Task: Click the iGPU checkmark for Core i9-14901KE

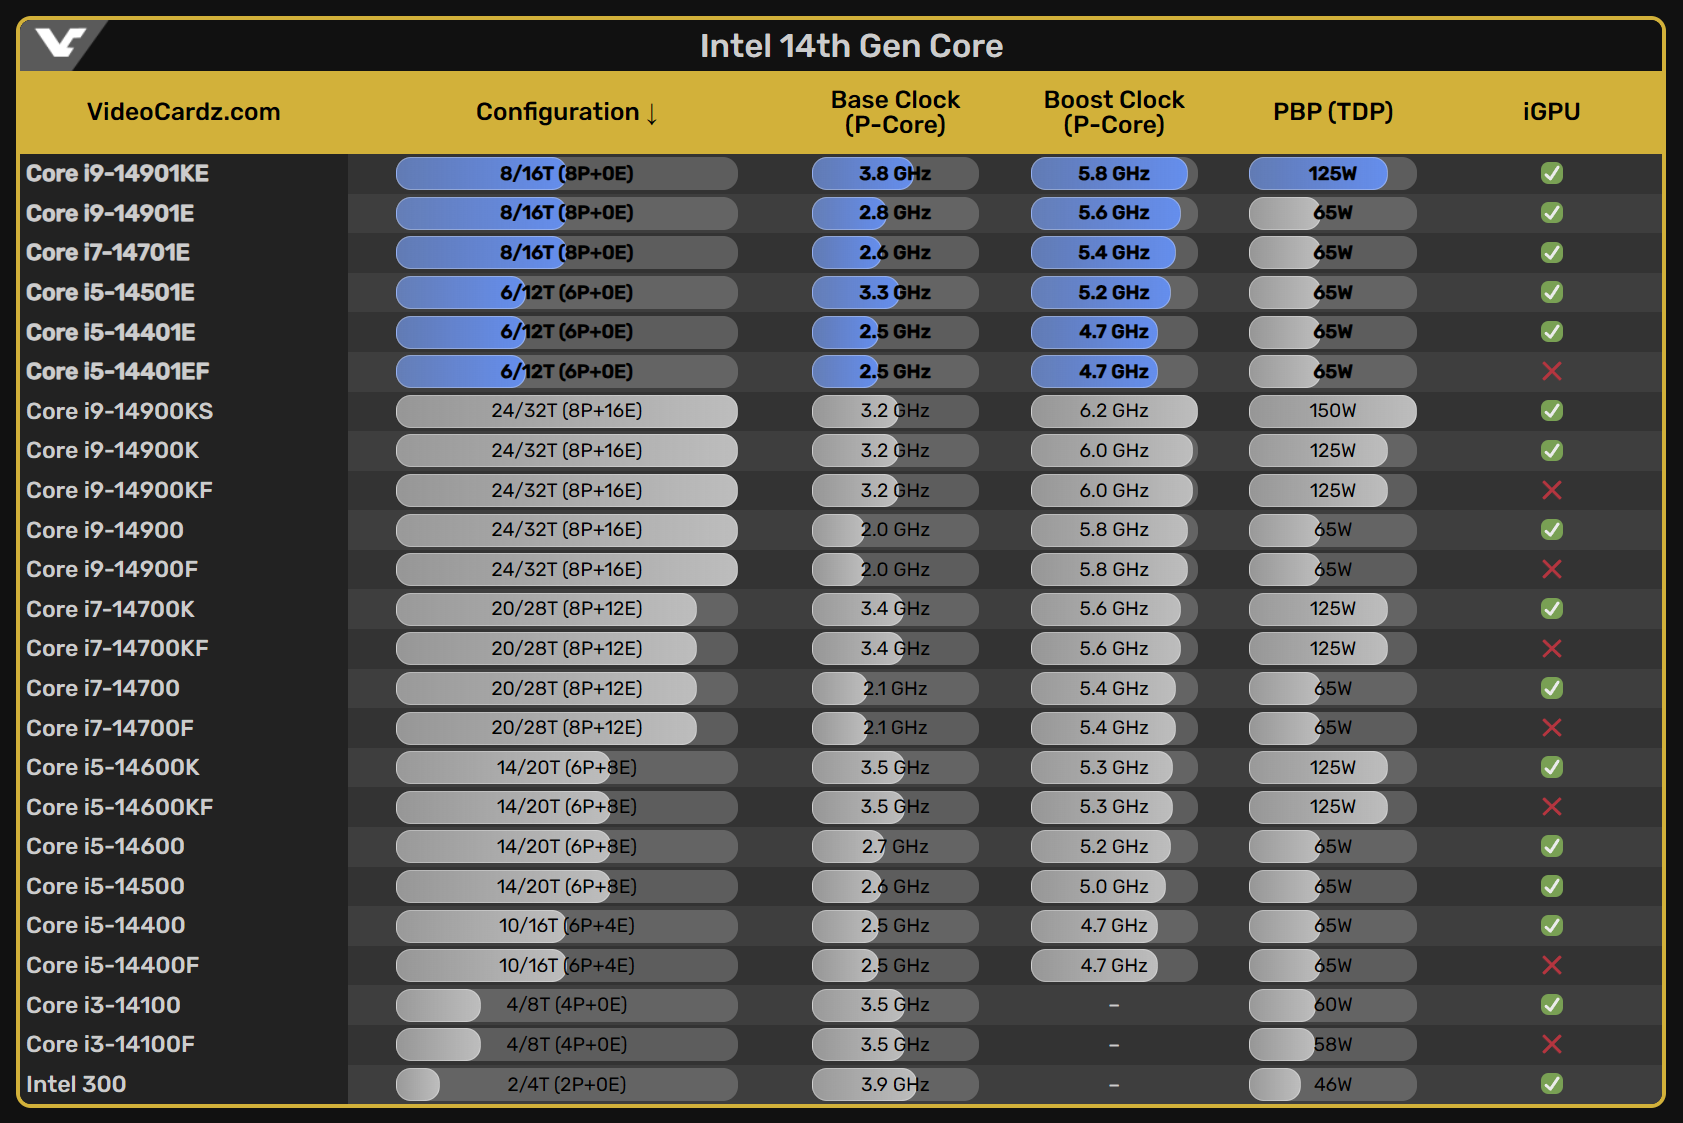Action: click(1552, 173)
